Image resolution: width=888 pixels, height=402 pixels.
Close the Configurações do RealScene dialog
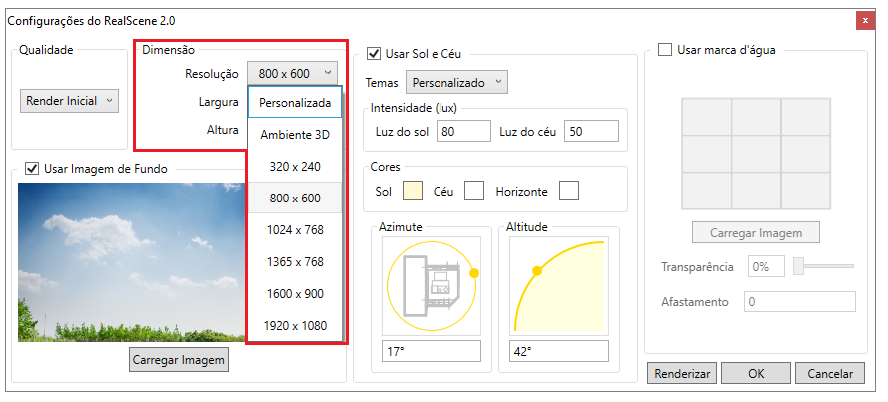tap(865, 21)
